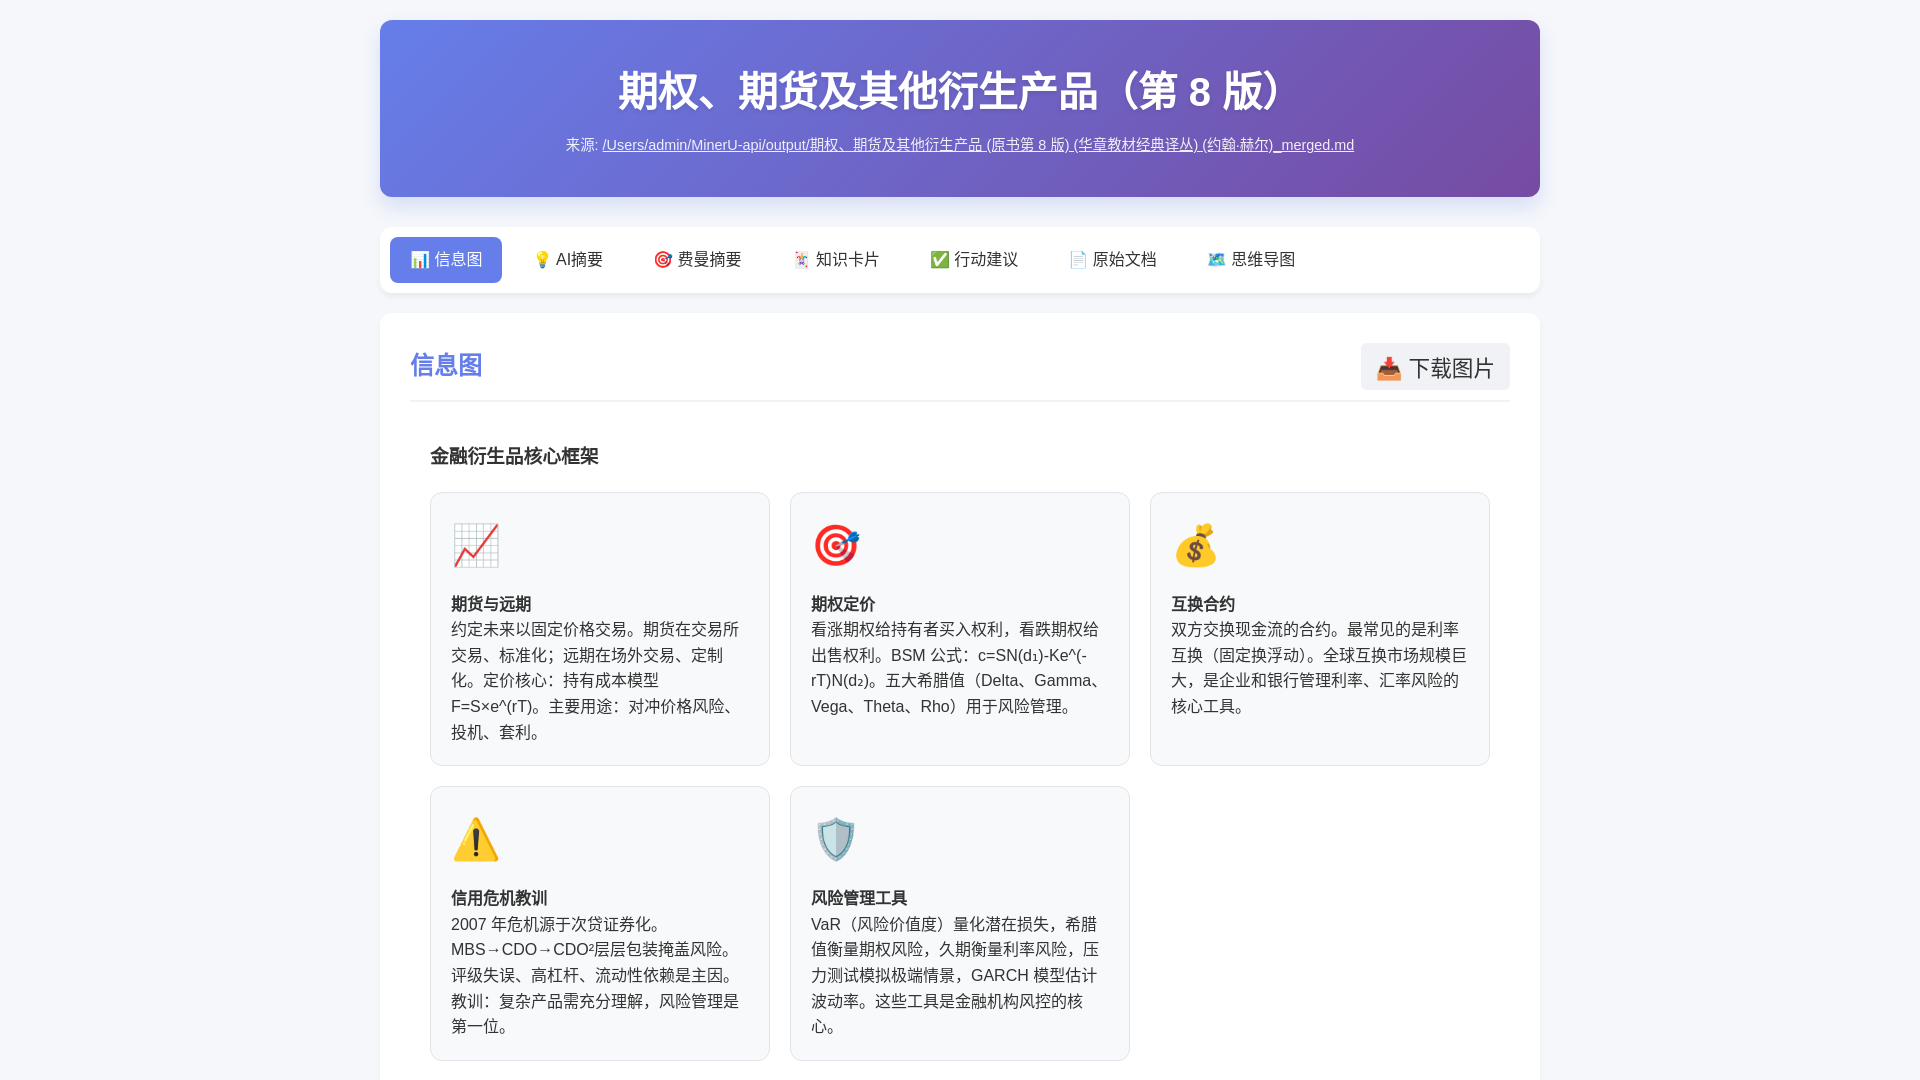The height and width of the screenshot is (1080, 1920).
Task: Select the 互换合约 card title
Action: click(1203, 604)
